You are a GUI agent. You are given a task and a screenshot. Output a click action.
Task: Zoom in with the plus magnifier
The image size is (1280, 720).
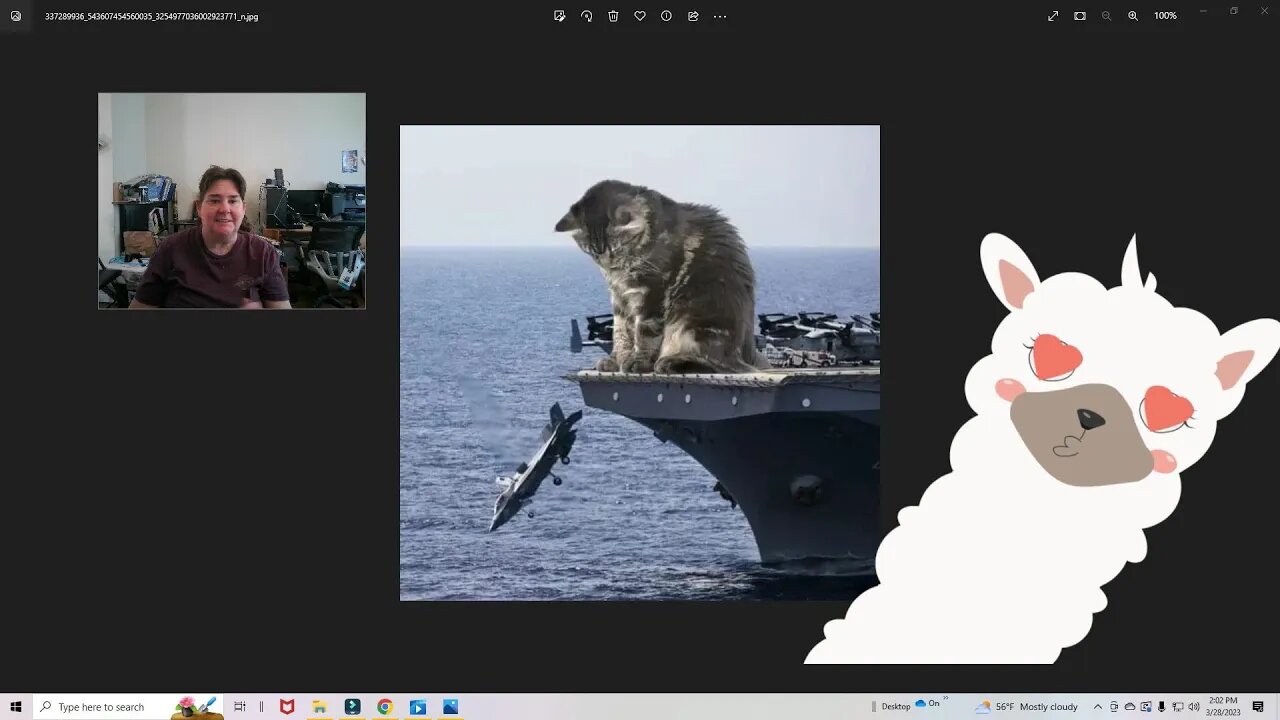[x=1133, y=16]
